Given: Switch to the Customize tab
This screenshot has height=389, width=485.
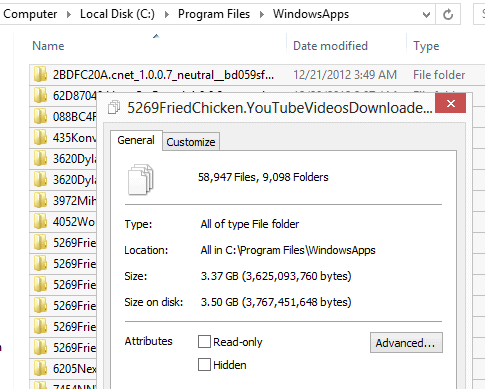Looking at the screenshot, I should pos(191,142).
